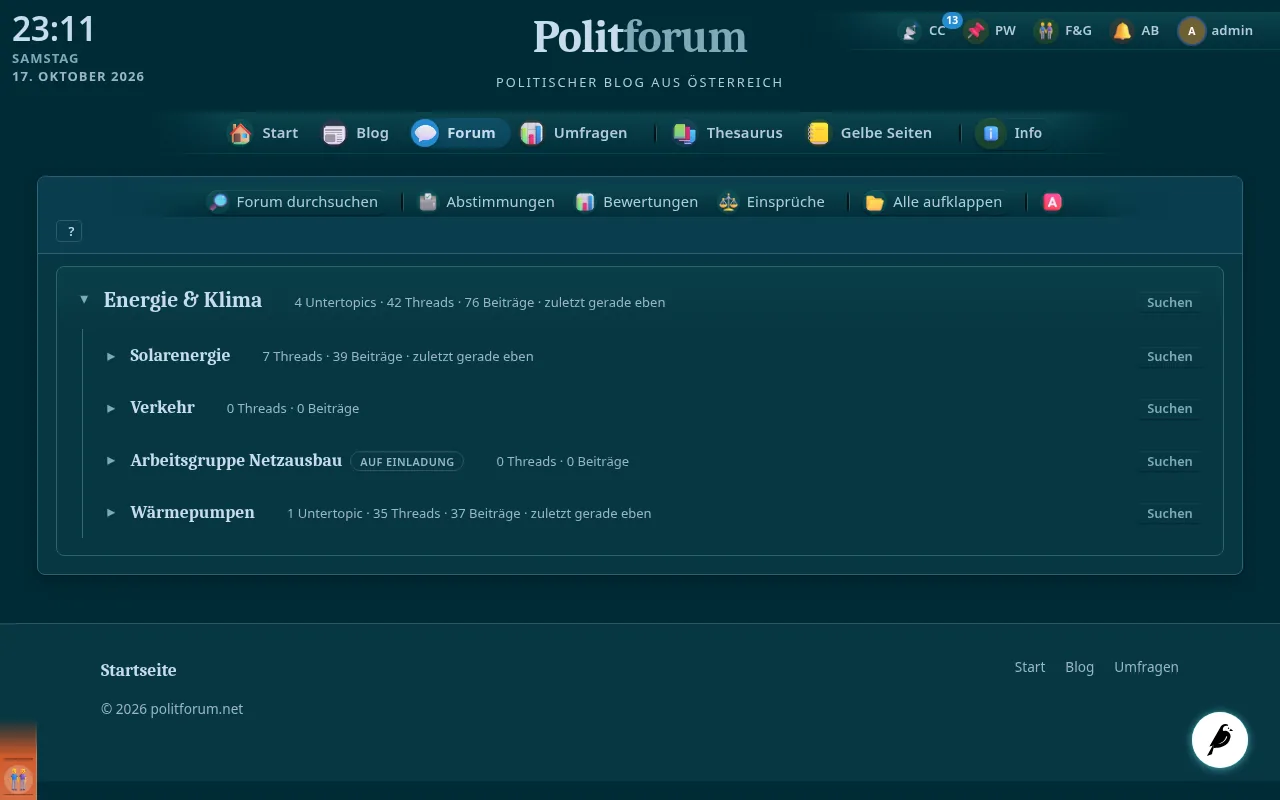This screenshot has height=800, width=1280.
Task: Open the AB bell notifications
Action: coord(1122,31)
